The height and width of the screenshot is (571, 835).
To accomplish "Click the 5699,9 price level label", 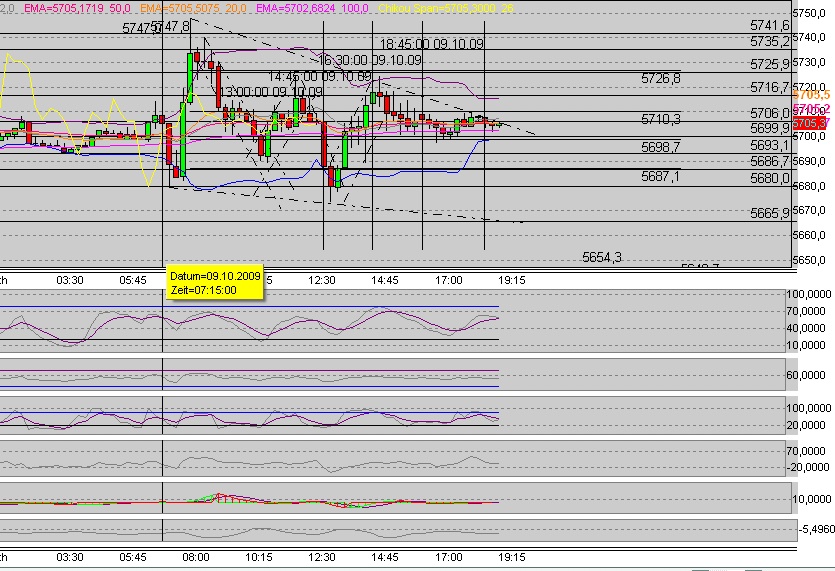I will click(769, 128).
